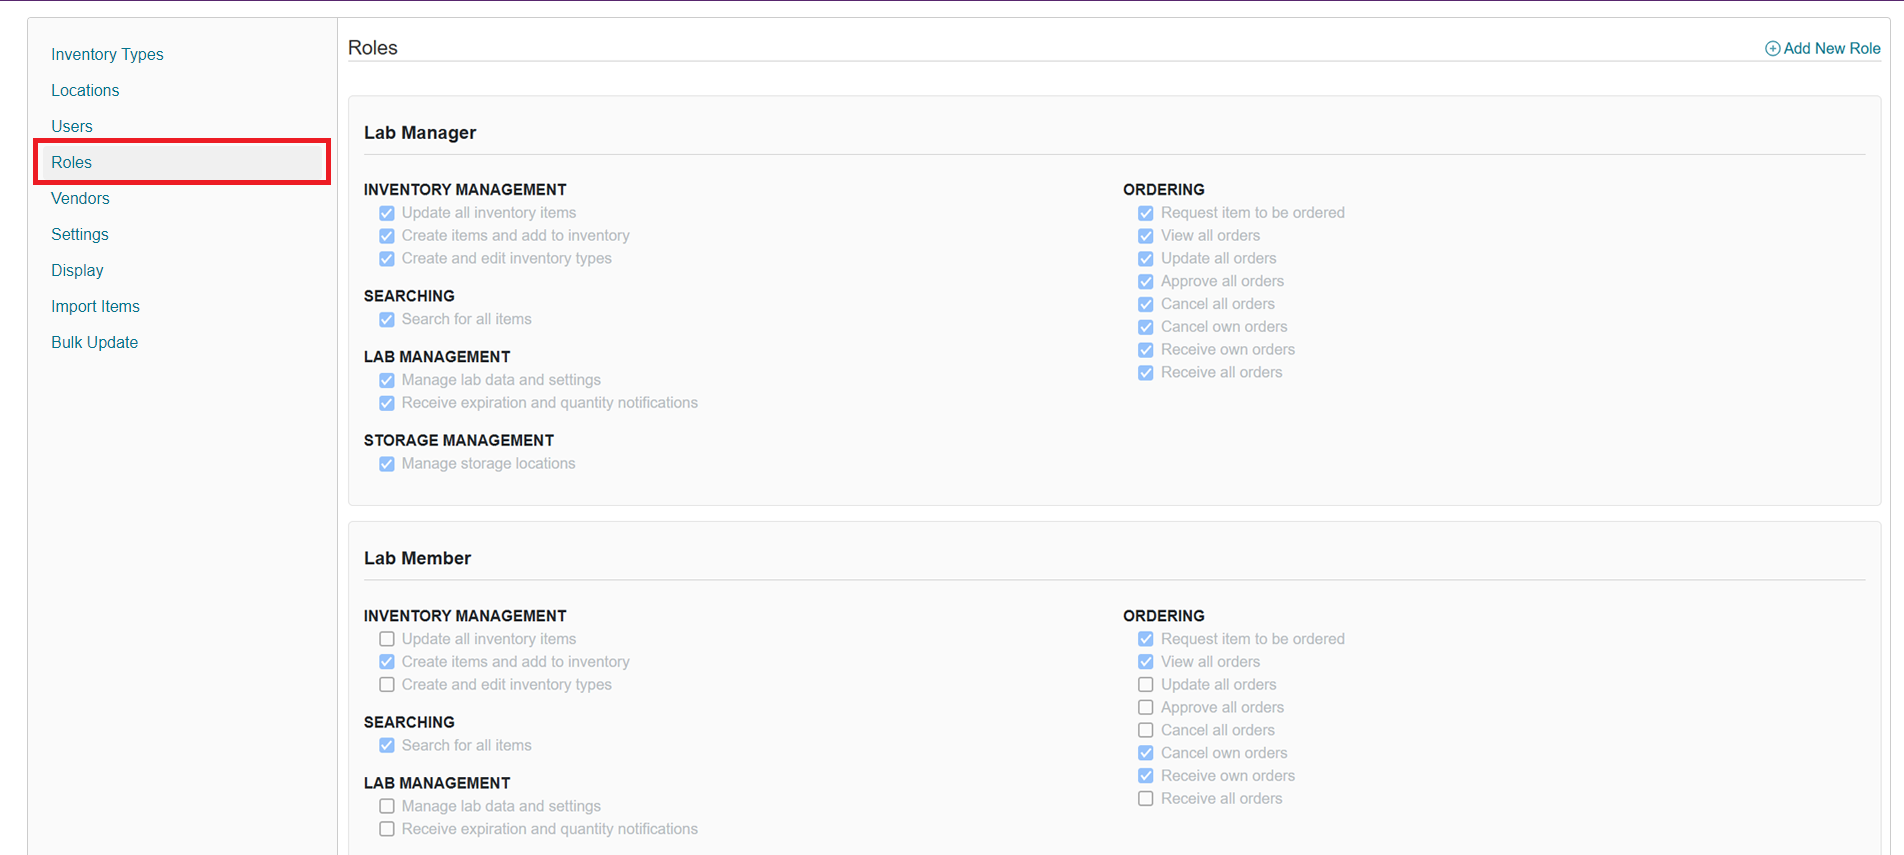This screenshot has height=855, width=1904.
Task: Uncheck Lab Member's Create items and add to inventory
Action: click(387, 662)
